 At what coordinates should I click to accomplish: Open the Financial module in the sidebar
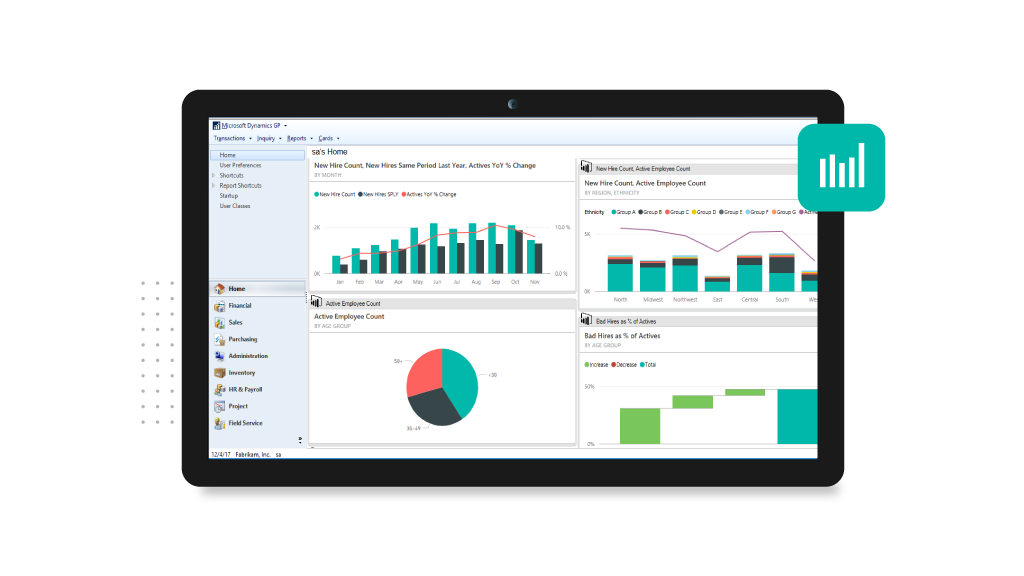pos(240,306)
